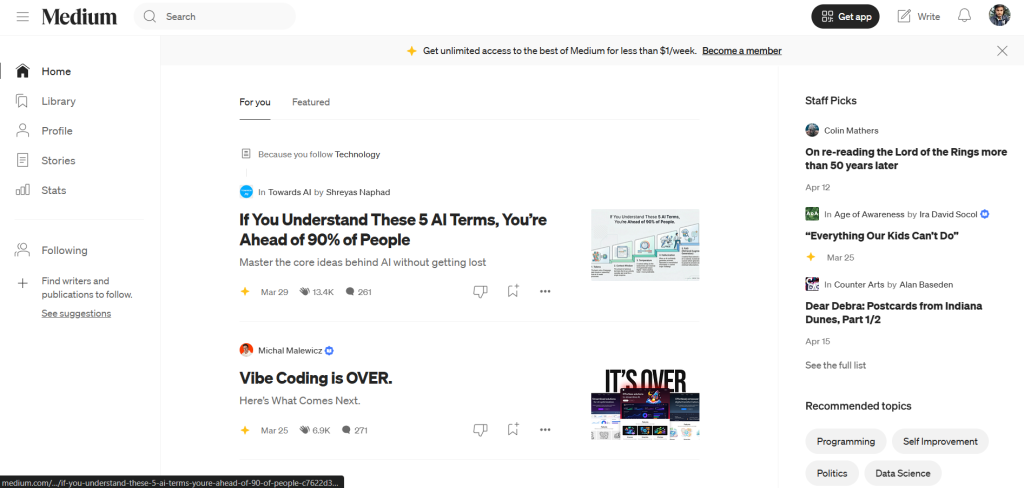Open more options for AI Terms article
The width and height of the screenshot is (1024, 488).
545,291
